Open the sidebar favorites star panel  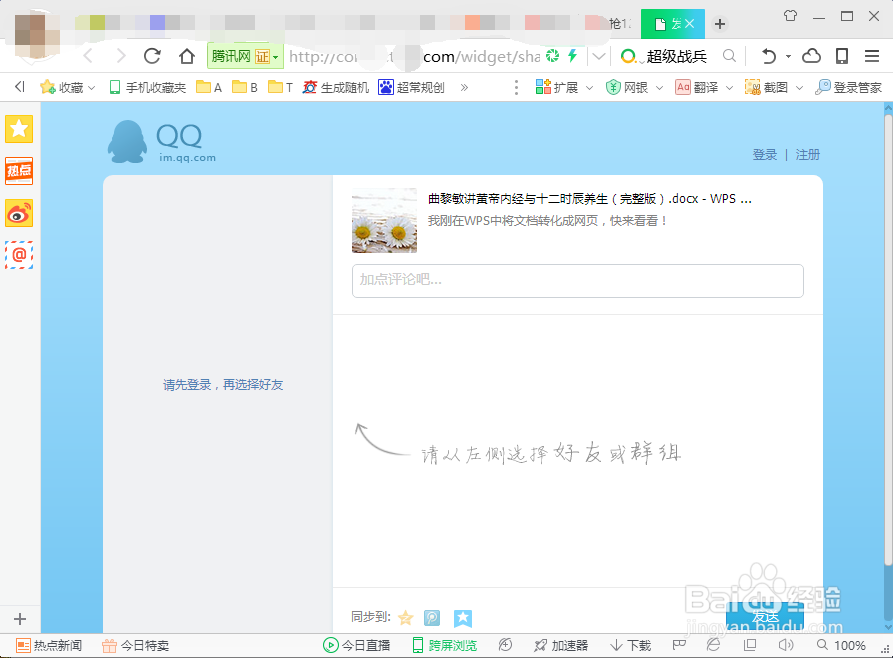[x=19, y=129]
